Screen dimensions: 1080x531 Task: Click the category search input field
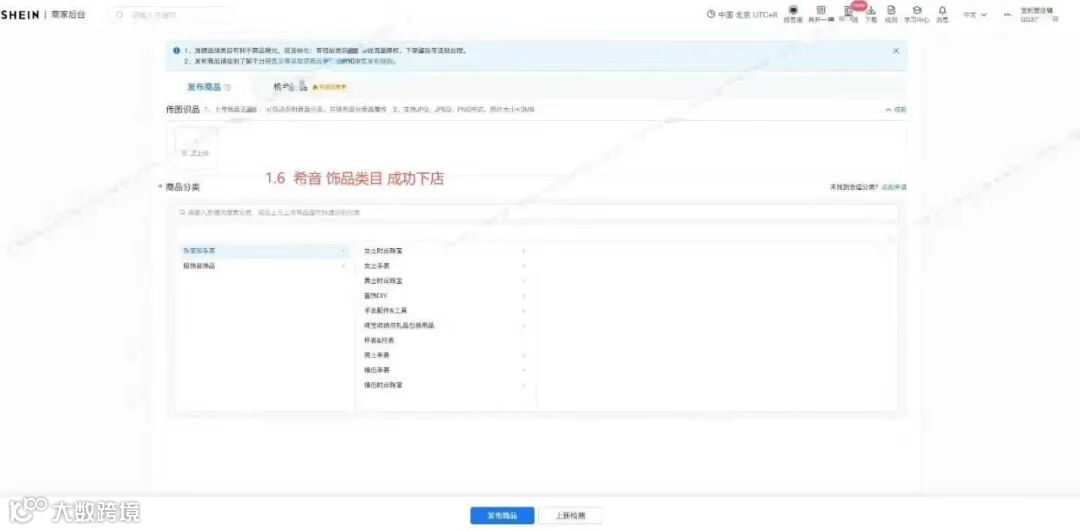pyautogui.click(x=537, y=213)
